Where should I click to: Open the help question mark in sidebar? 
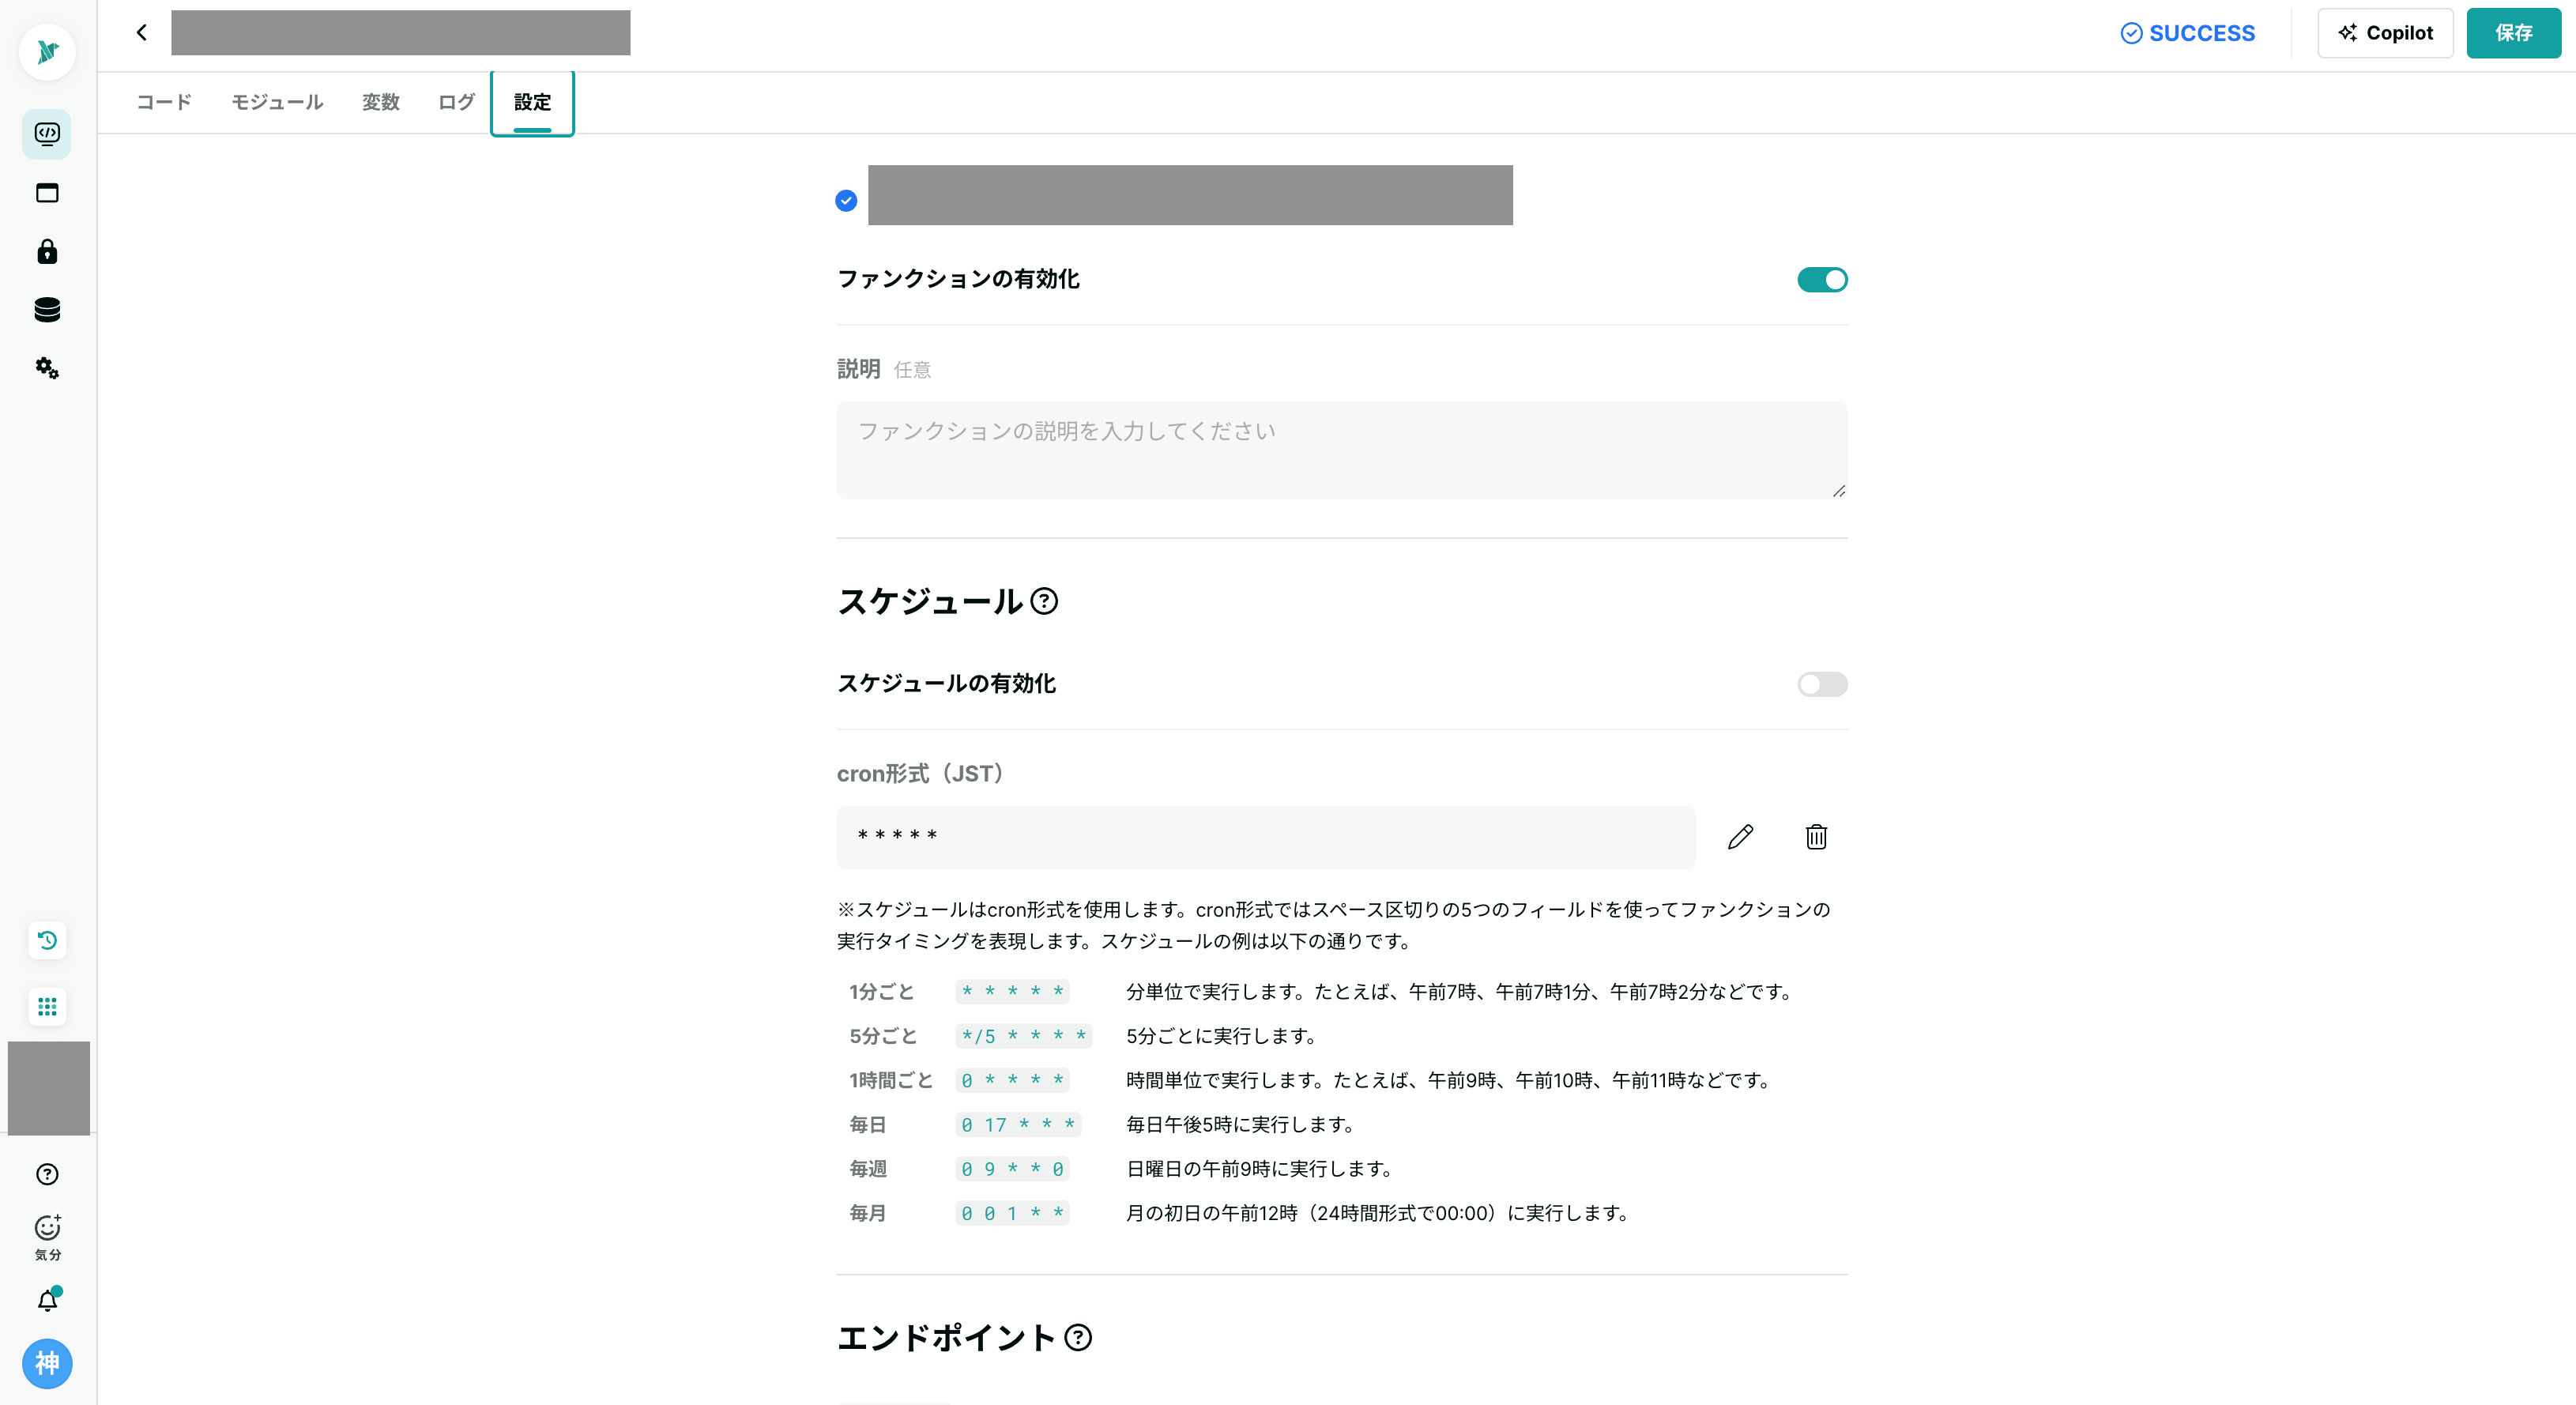(x=47, y=1174)
